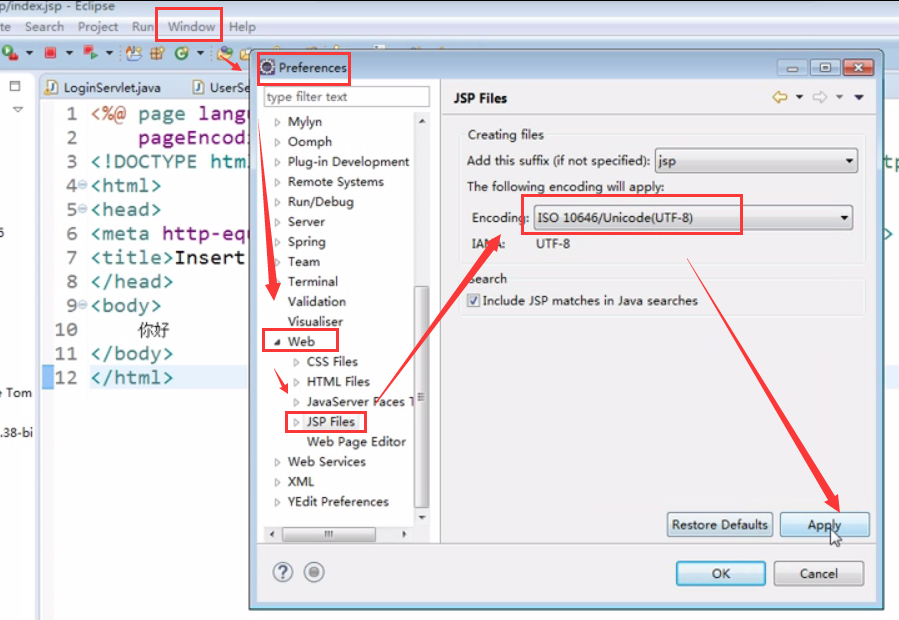
Task: Expand the Server tree node
Action: coord(277,223)
